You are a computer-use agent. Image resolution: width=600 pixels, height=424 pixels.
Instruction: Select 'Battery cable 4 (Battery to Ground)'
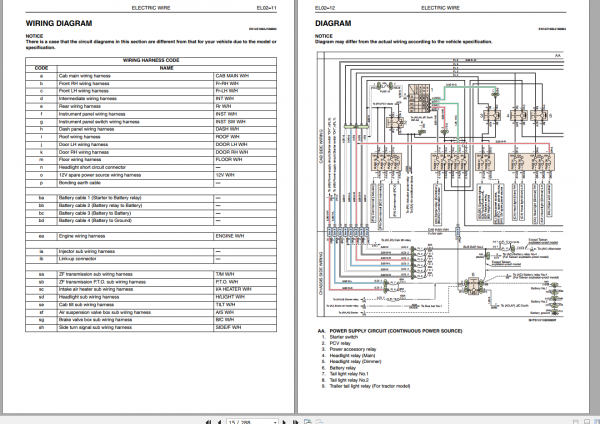coord(151,221)
